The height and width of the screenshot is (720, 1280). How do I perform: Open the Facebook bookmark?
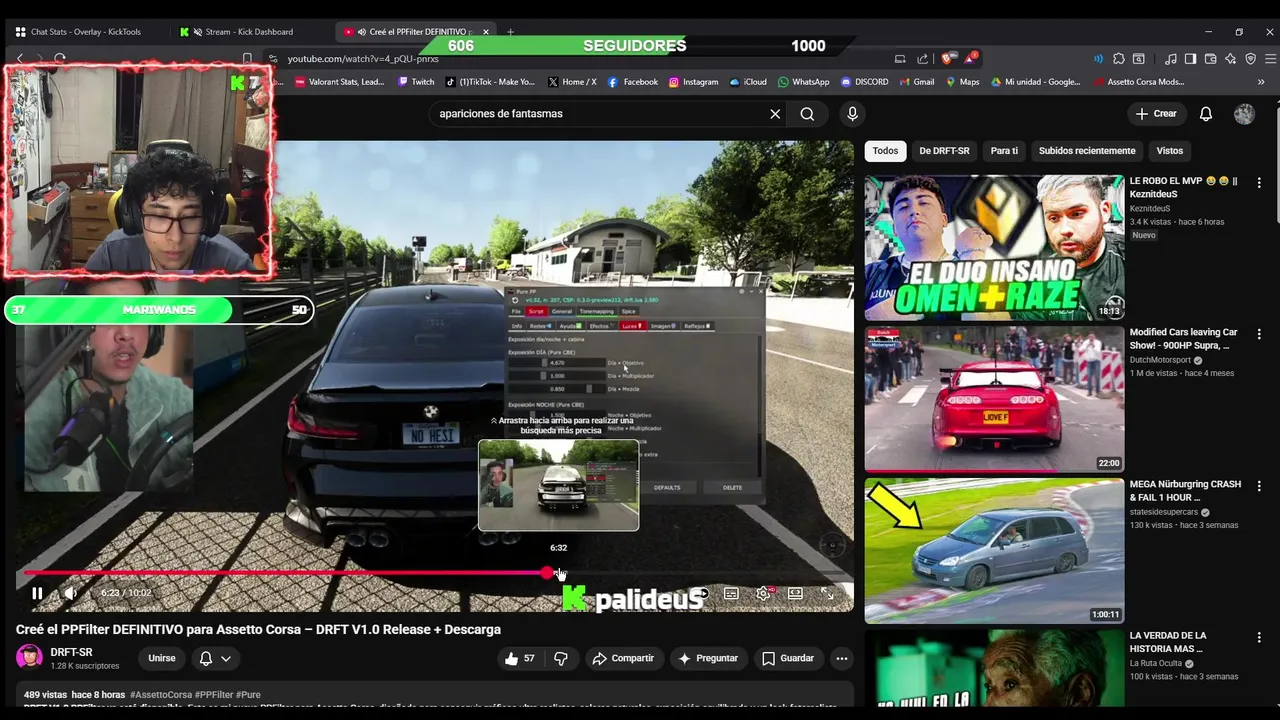point(633,82)
